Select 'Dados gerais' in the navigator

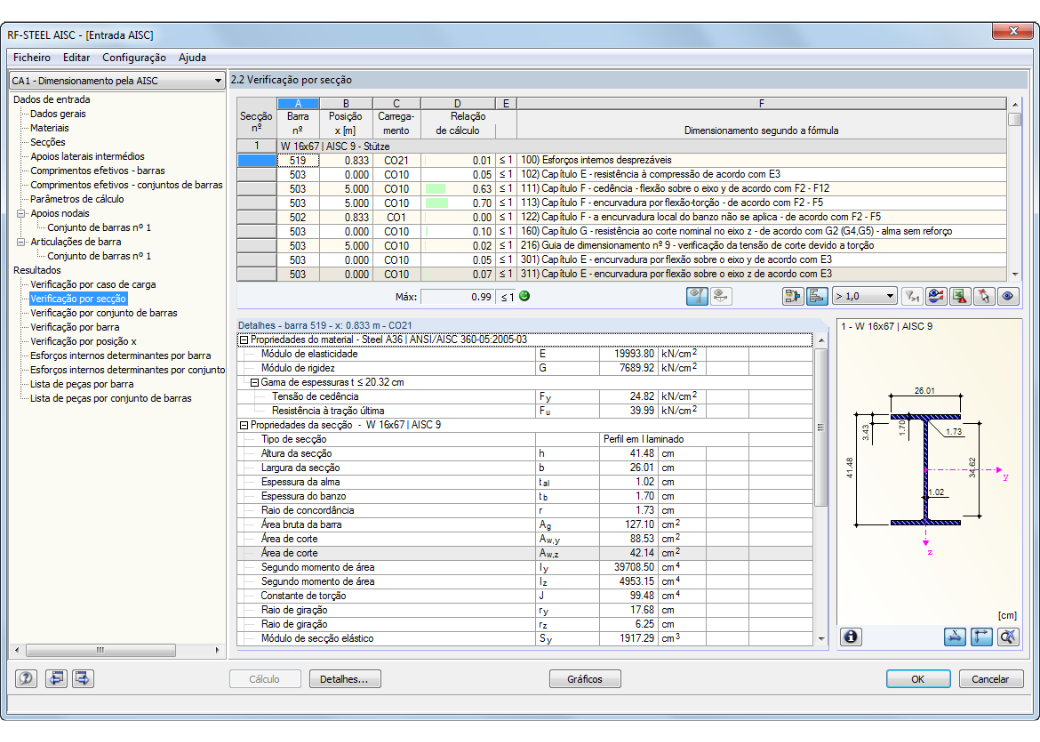(x=58, y=114)
